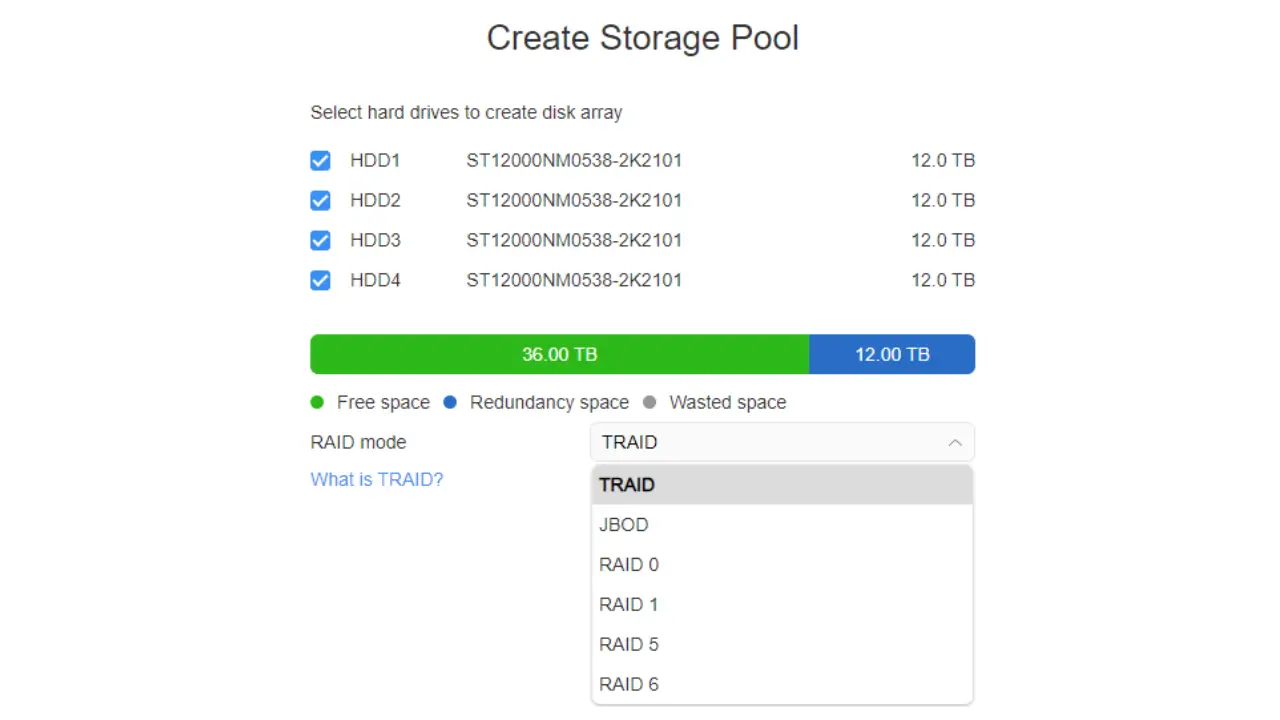Uncheck the HDD2 drive checkbox
This screenshot has width=1280, height=720.
(x=320, y=201)
